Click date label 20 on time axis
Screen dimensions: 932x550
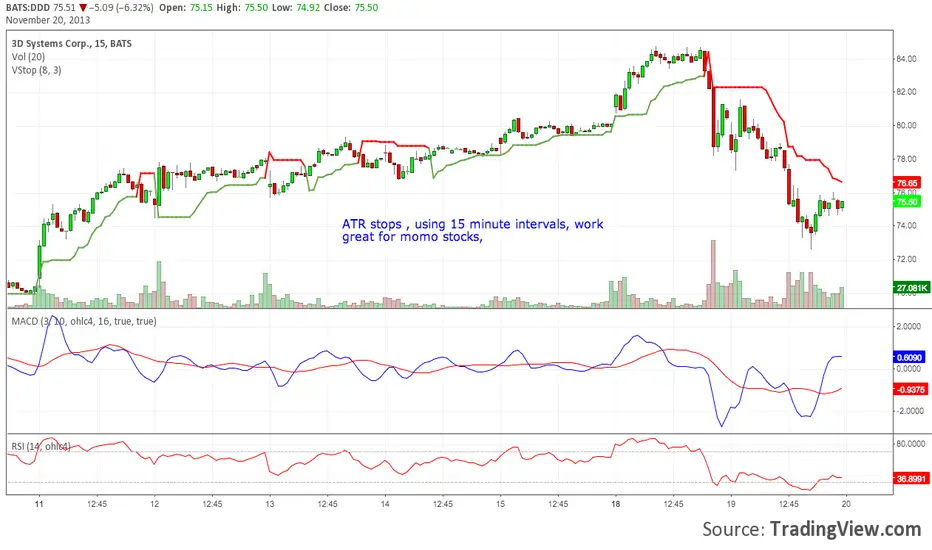point(846,504)
